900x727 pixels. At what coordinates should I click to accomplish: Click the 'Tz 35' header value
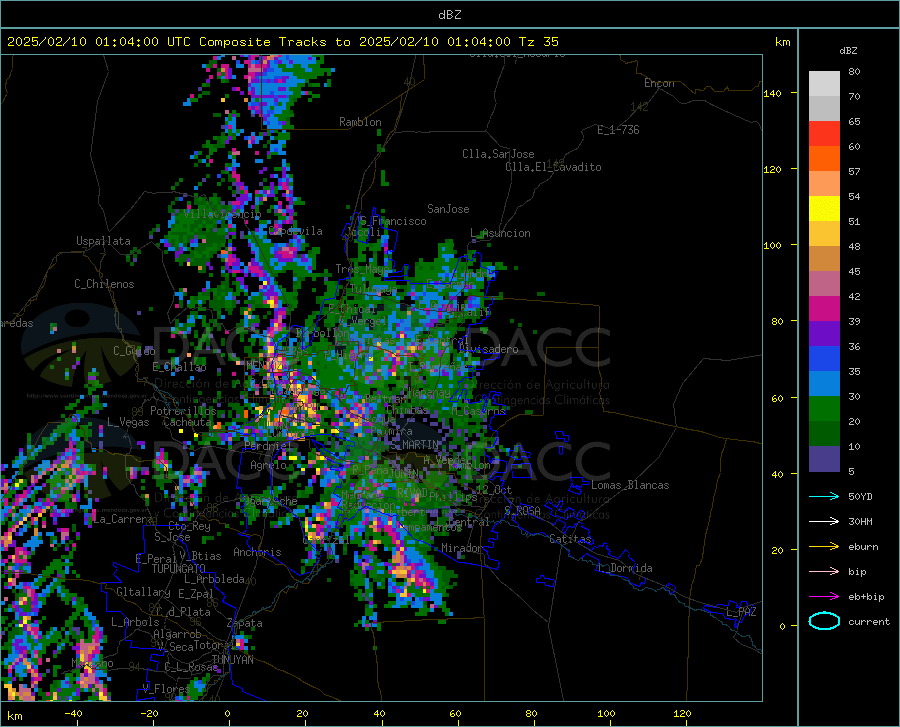539,42
